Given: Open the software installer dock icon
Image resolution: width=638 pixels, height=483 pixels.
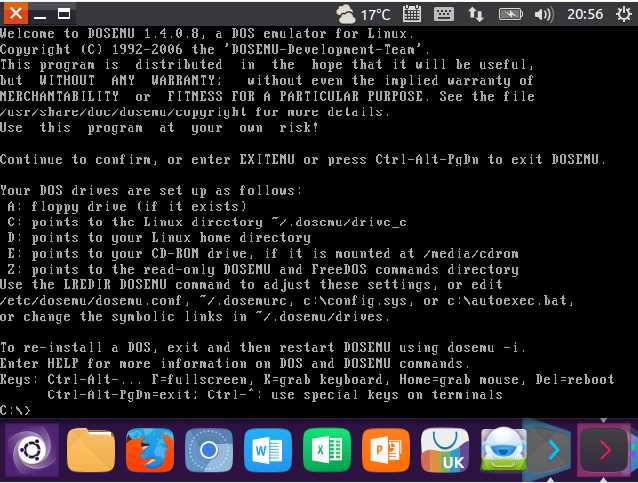Looking at the screenshot, I should 504,450.
